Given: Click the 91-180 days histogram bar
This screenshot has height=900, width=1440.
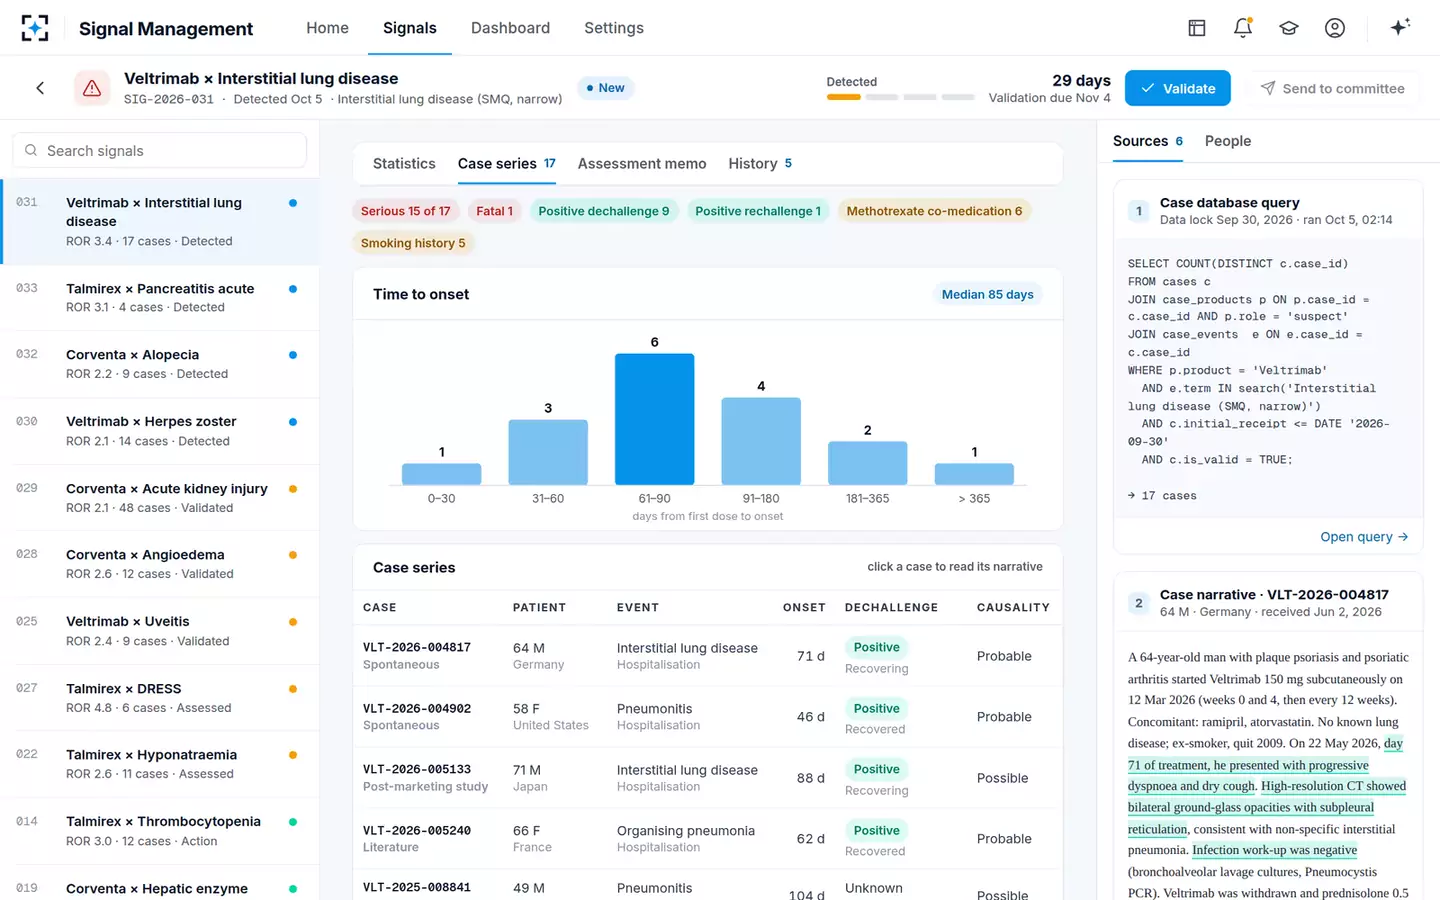Looking at the screenshot, I should point(761,441).
